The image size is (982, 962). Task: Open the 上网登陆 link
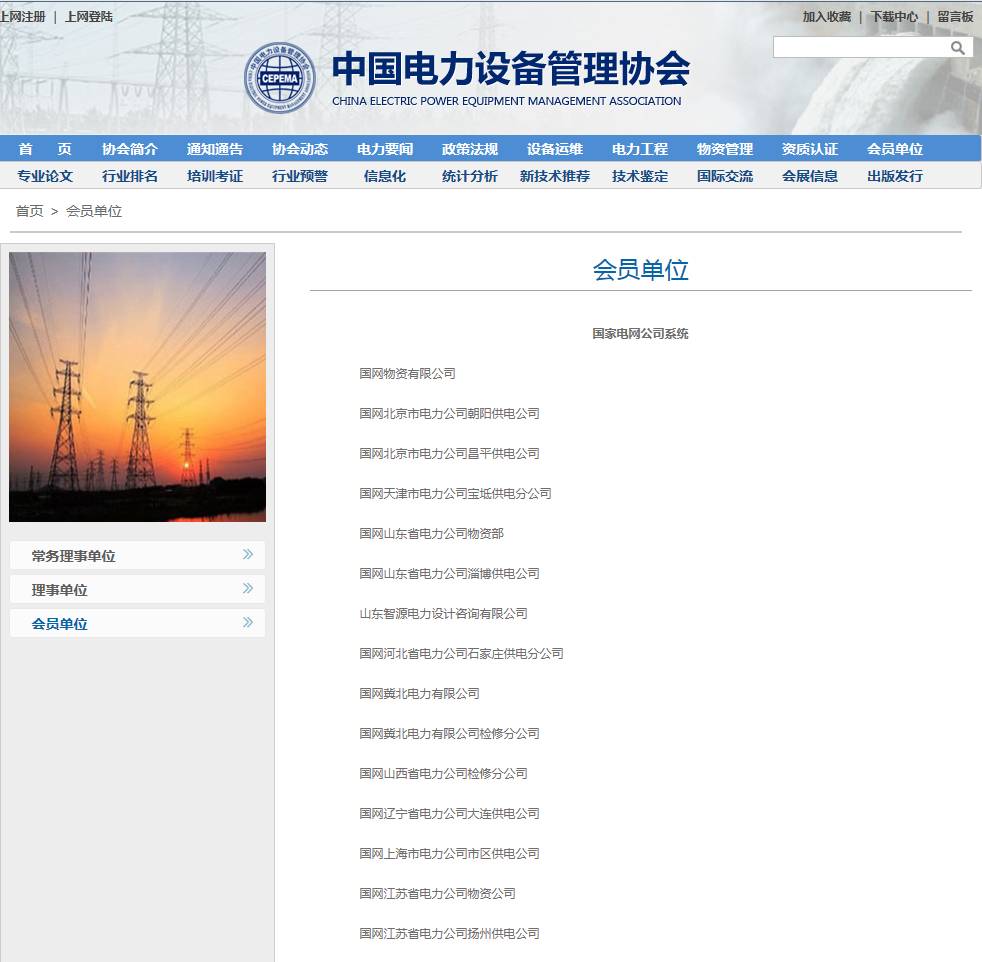89,17
